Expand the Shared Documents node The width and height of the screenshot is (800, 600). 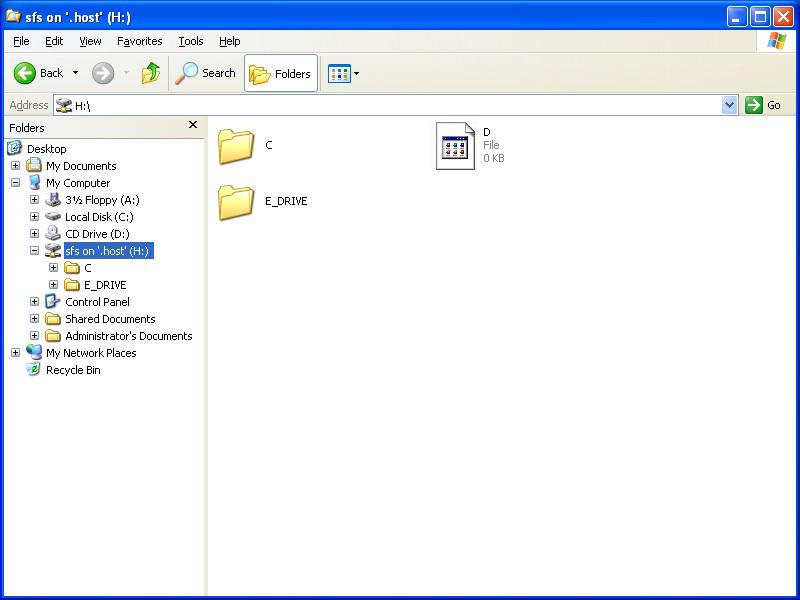pos(34,319)
